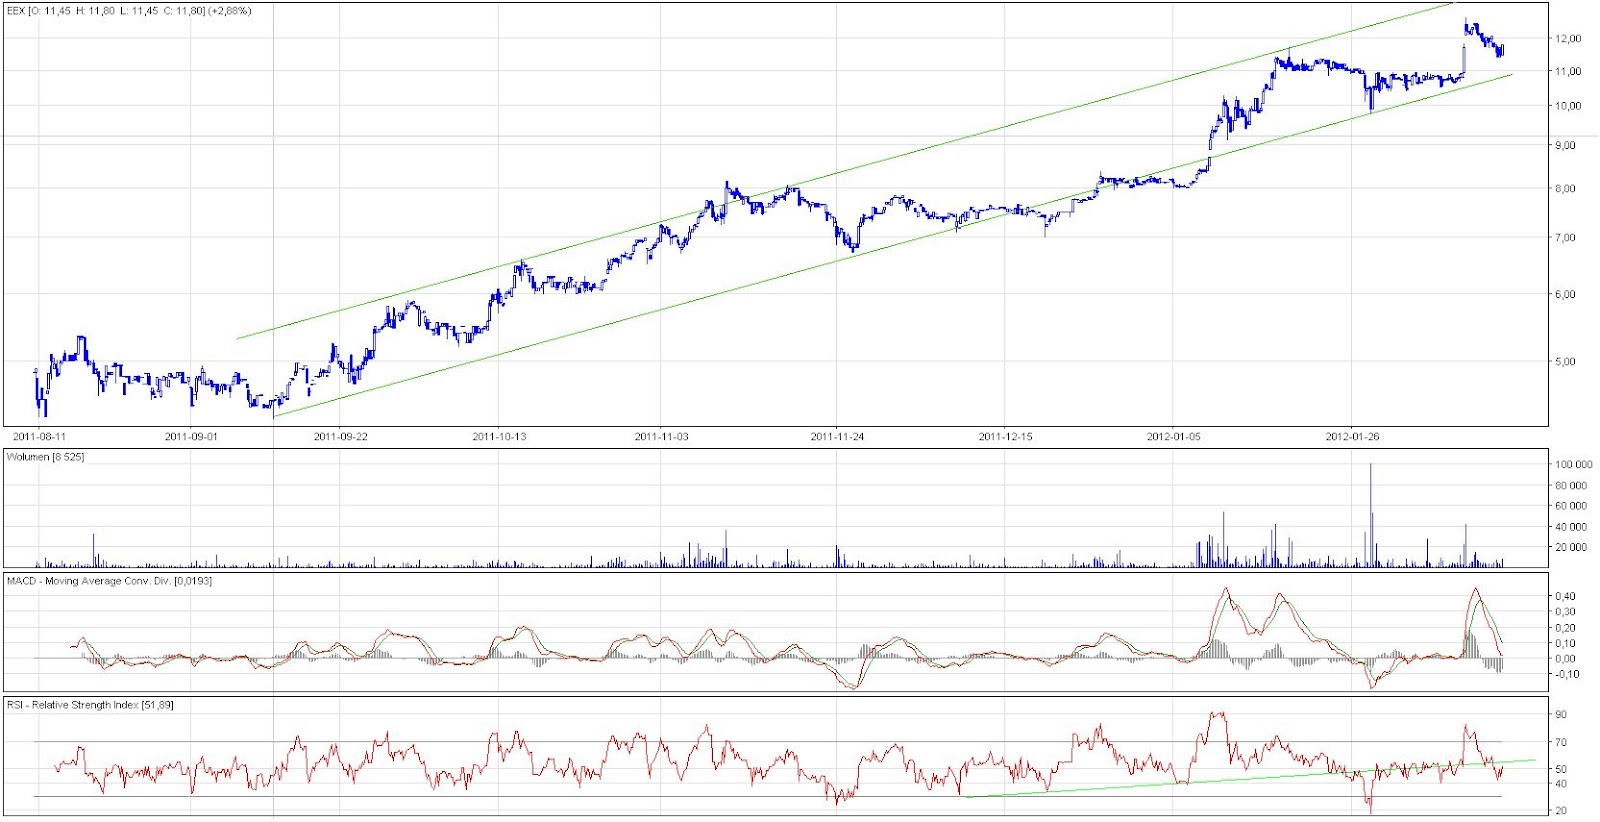Screen dimensions: 1600x822
Task: Click the 2012-01-05 date label
Action: (x=1173, y=436)
